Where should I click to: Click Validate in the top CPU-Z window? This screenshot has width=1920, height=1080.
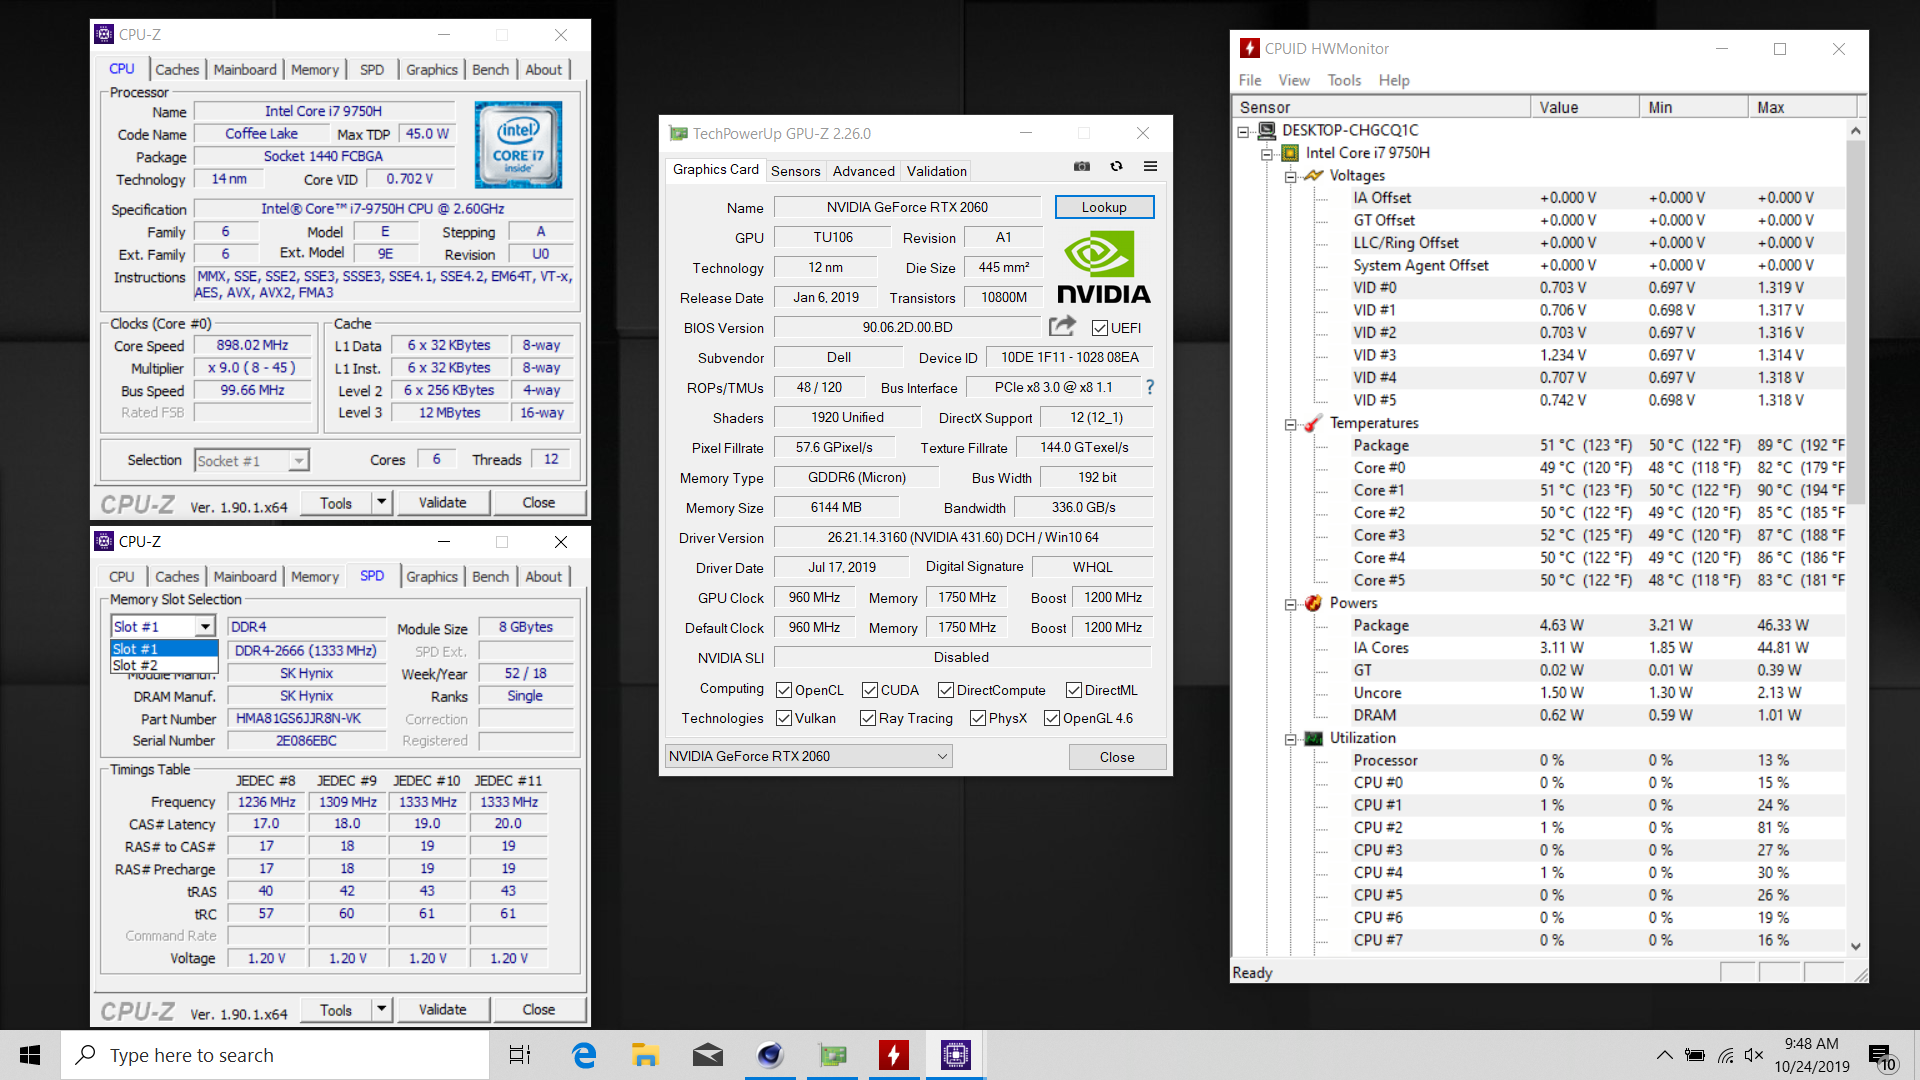pos(442,502)
